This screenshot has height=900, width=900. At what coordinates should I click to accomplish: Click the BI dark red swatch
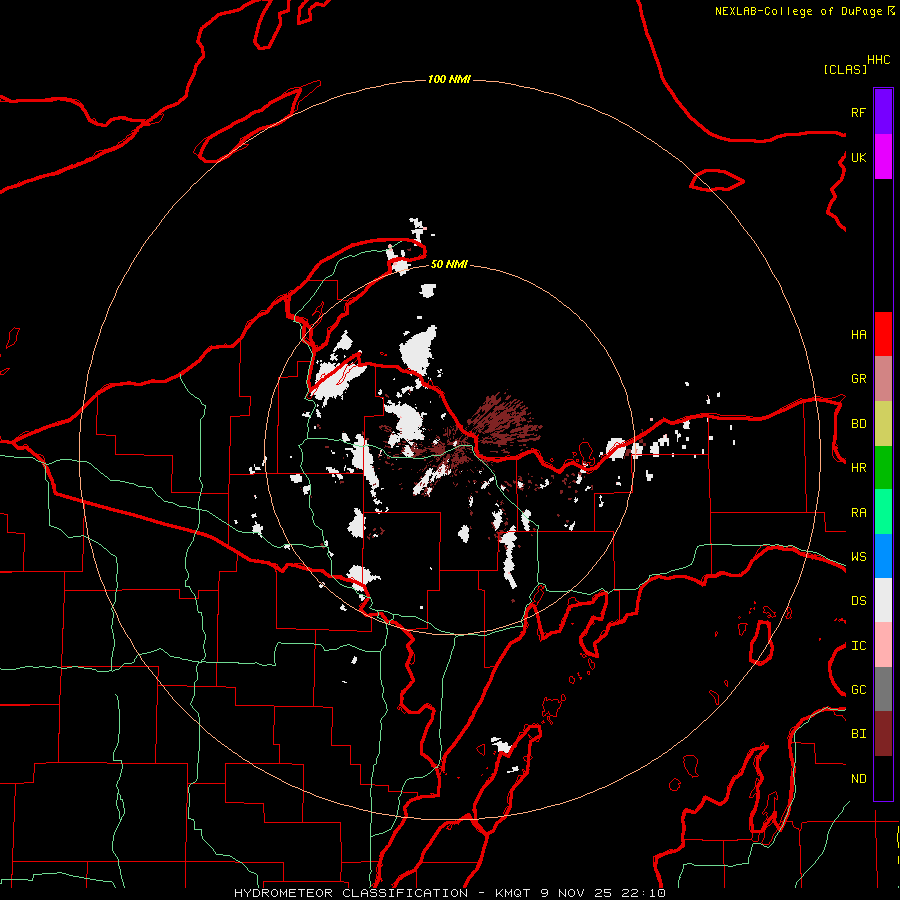coord(883,734)
